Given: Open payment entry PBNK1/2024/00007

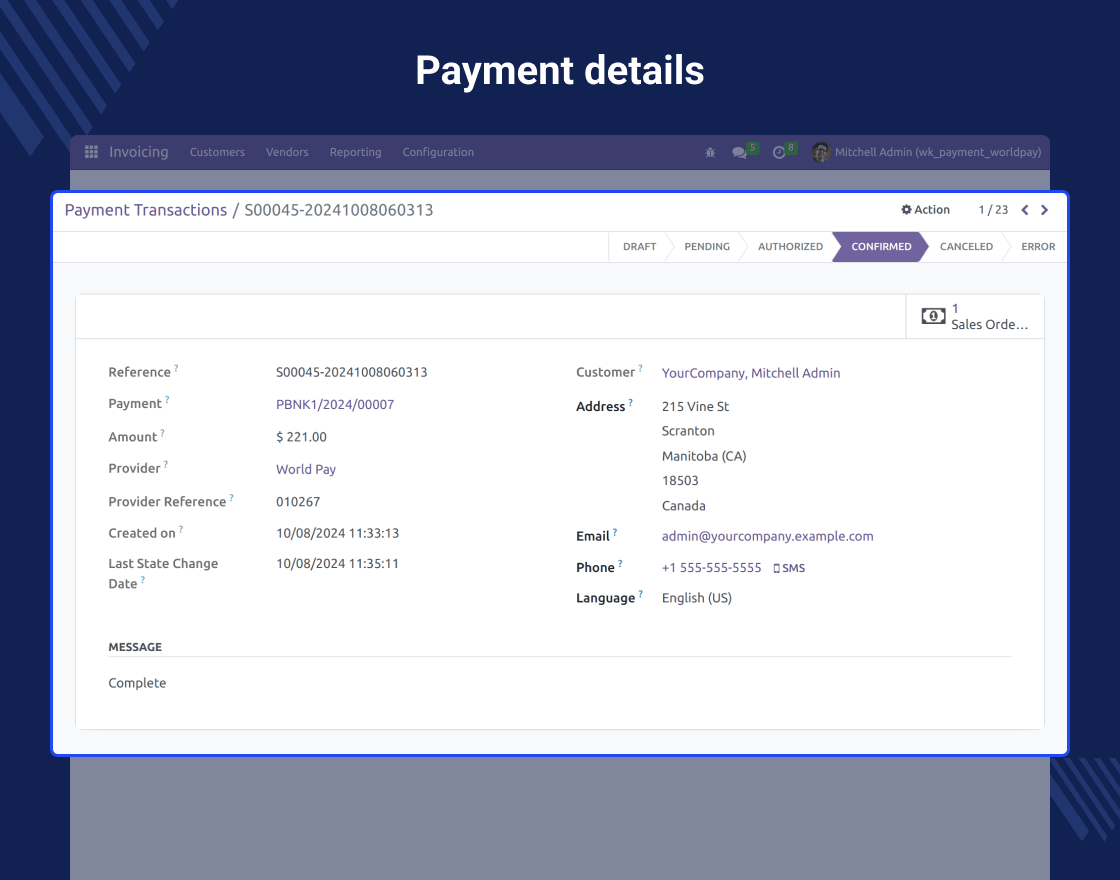Looking at the screenshot, I should [336, 404].
